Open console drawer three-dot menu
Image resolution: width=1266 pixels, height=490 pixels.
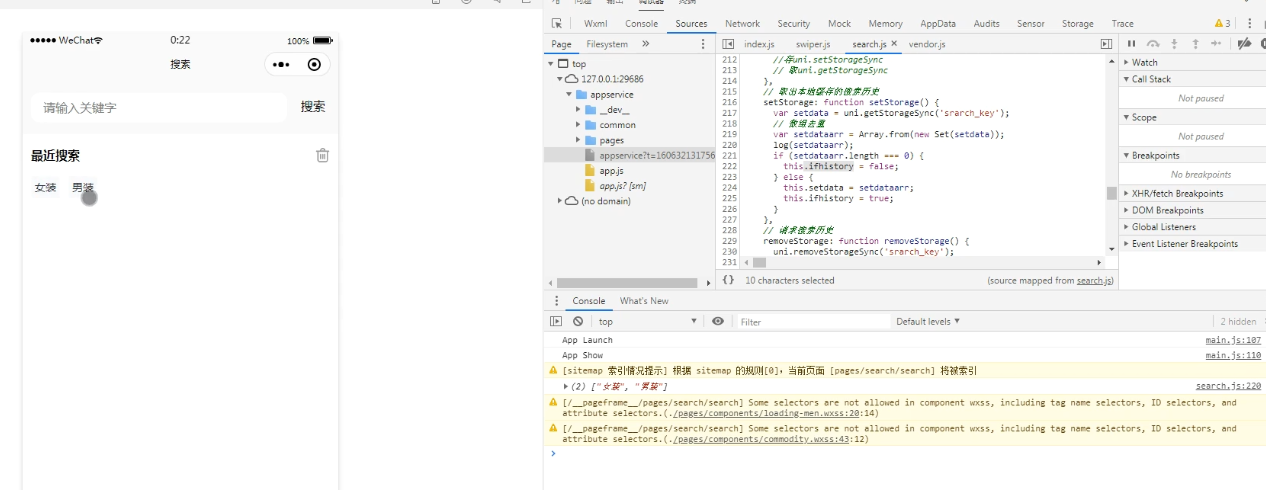[557, 301]
